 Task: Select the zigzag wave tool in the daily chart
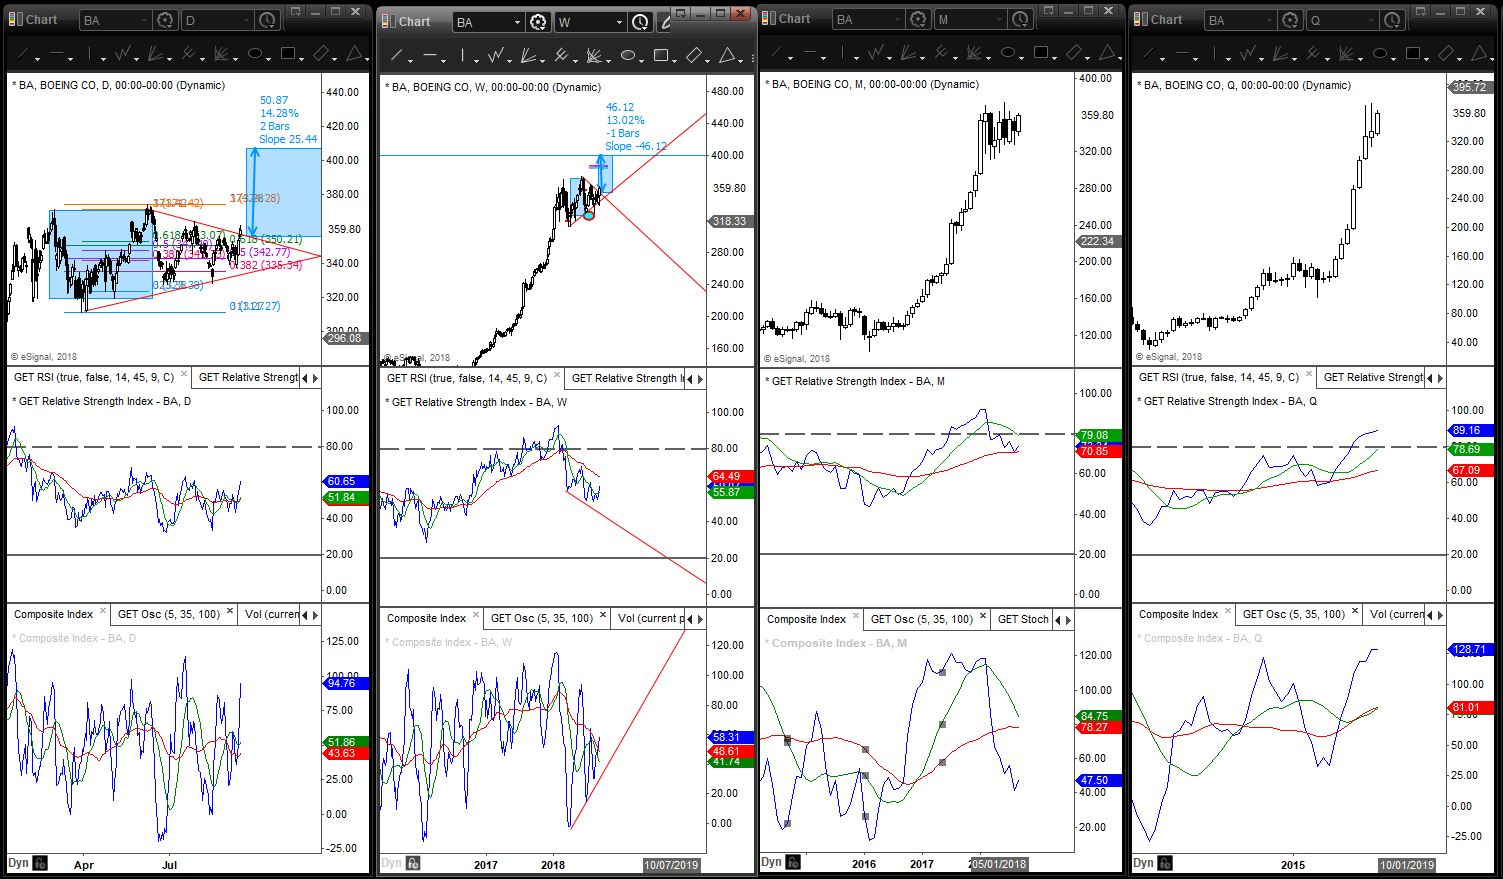tap(124, 53)
